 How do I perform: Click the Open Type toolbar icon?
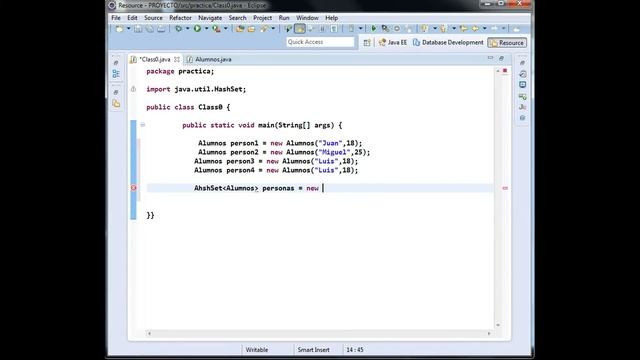[240, 29]
